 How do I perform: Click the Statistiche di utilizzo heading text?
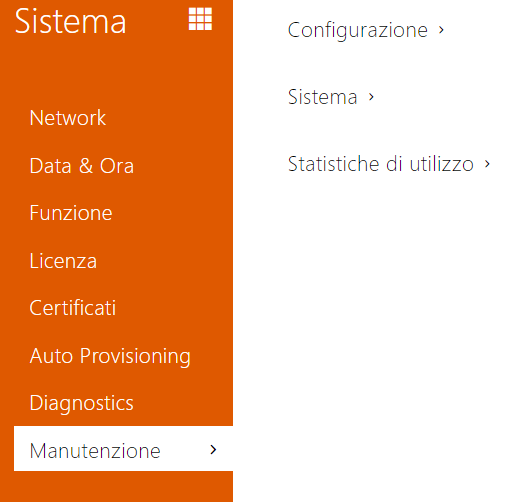(381, 164)
